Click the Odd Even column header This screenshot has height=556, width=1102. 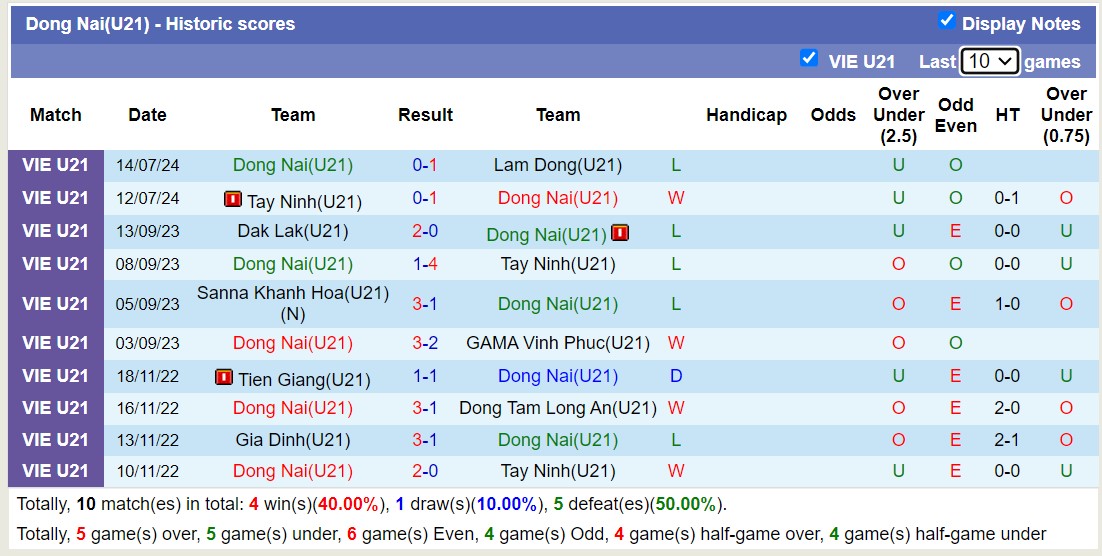tap(955, 115)
